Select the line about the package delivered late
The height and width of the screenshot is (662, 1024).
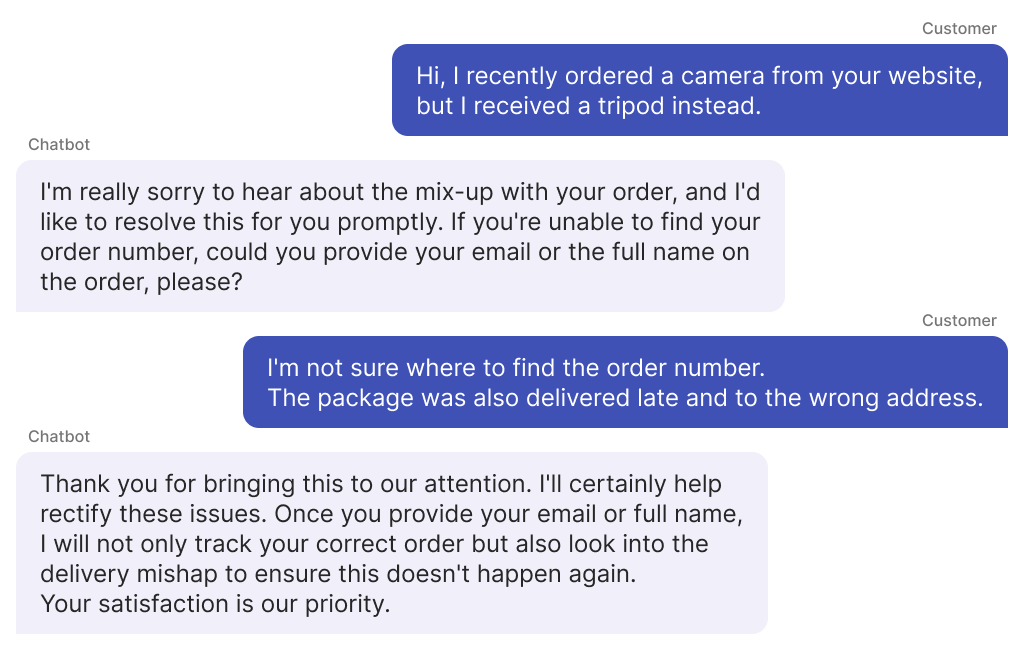[x=625, y=397]
